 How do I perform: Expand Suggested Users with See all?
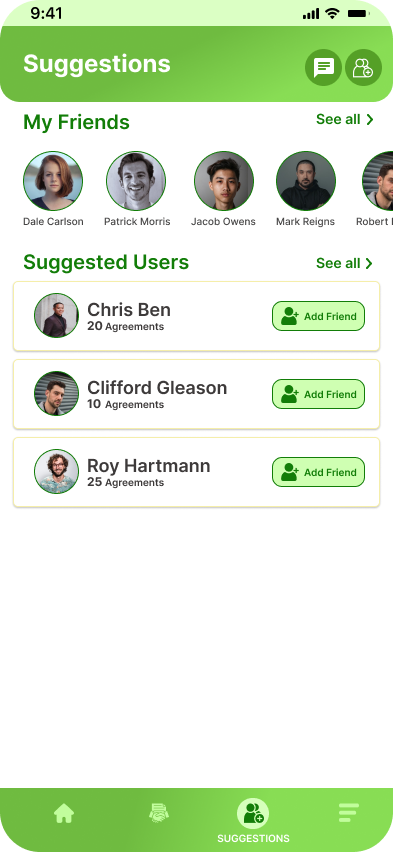pyautogui.click(x=345, y=263)
